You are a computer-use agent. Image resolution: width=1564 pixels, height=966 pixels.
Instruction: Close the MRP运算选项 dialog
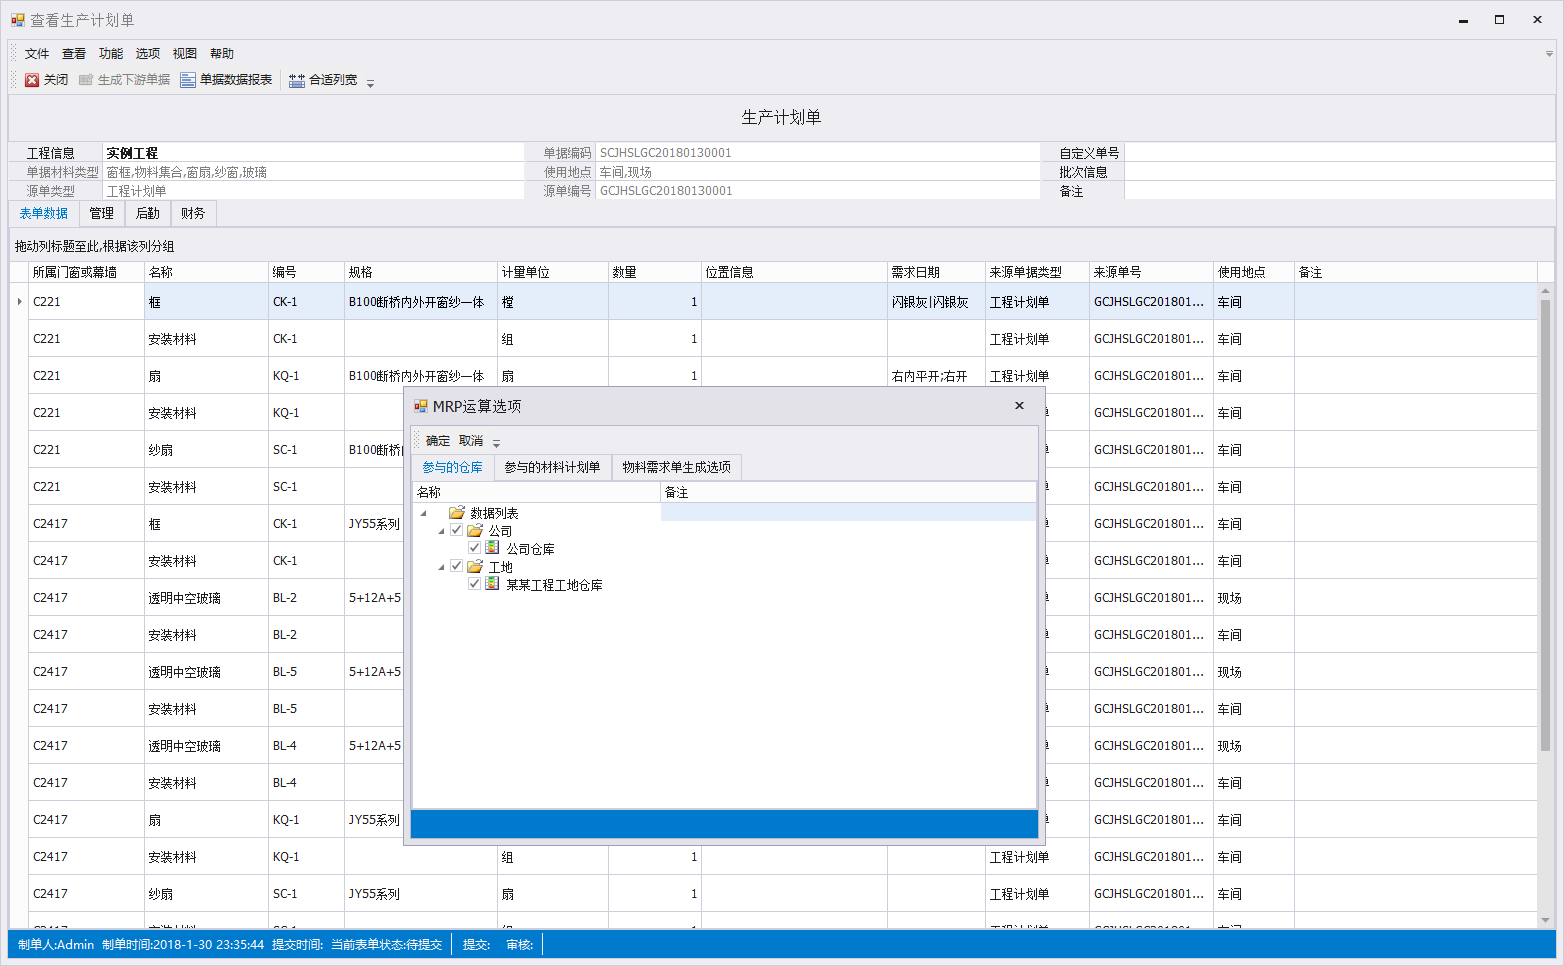point(1019,406)
